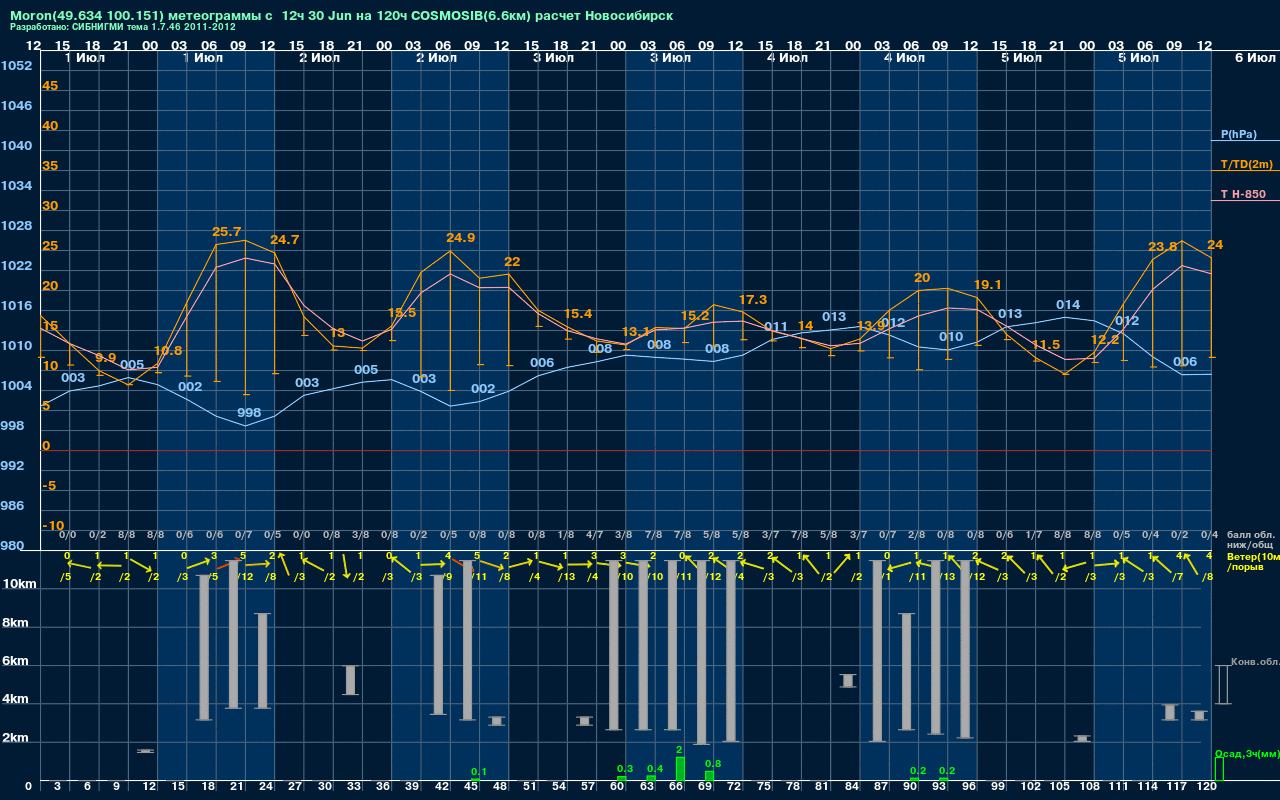
Task: Click forecast hour 42 on bottom axis
Action: (443, 788)
